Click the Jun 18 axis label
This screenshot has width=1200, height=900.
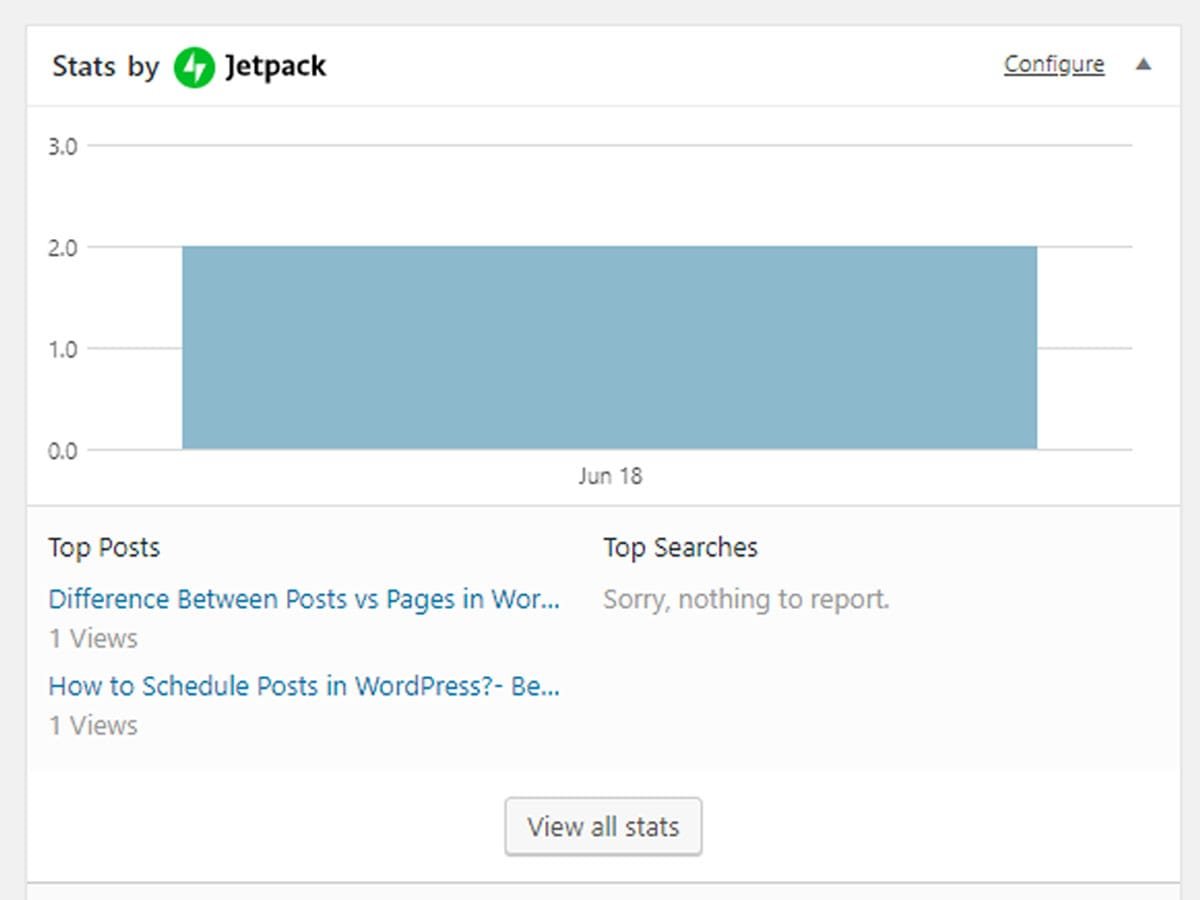pyautogui.click(x=610, y=476)
